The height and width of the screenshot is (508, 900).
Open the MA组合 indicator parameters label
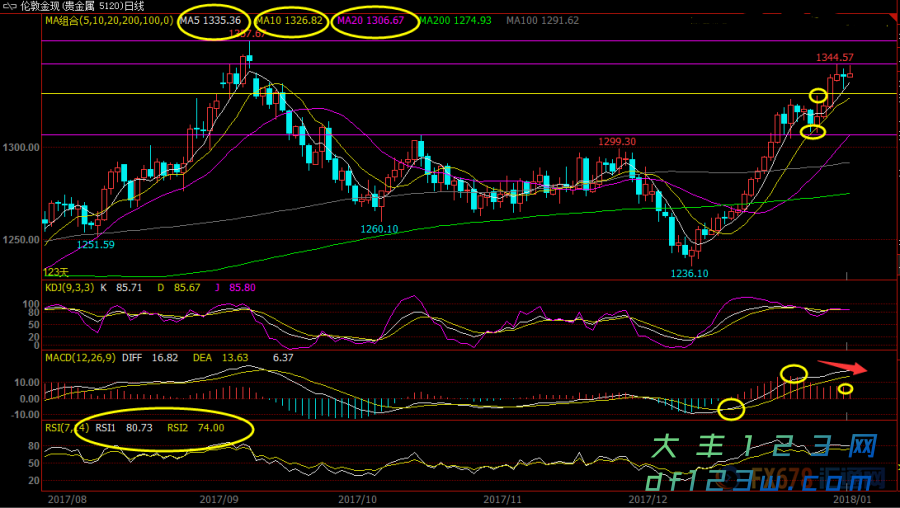coord(109,20)
